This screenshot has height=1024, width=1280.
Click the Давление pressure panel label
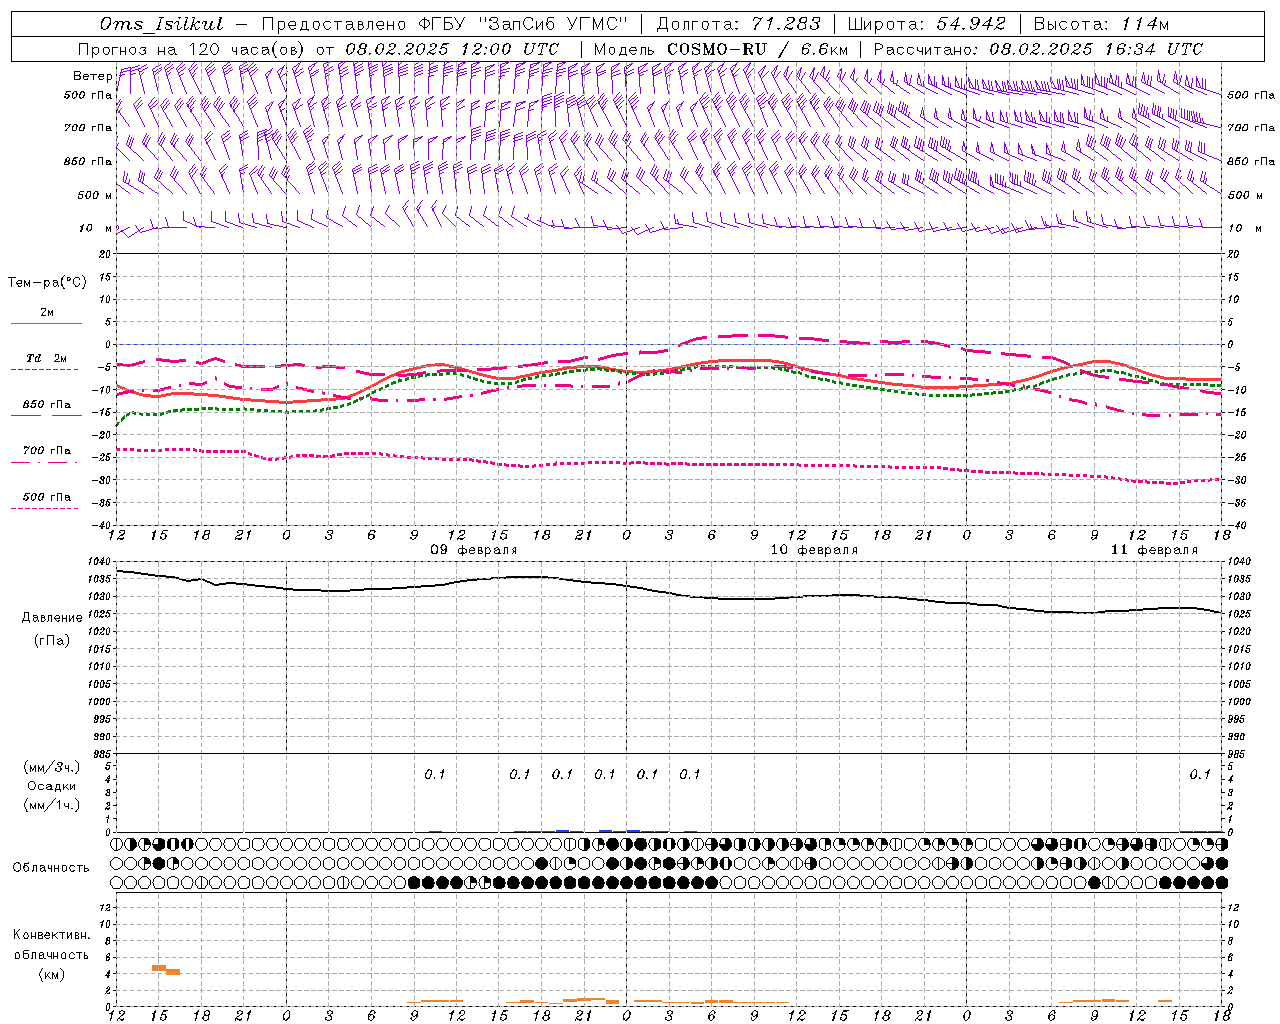click(52, 618)
